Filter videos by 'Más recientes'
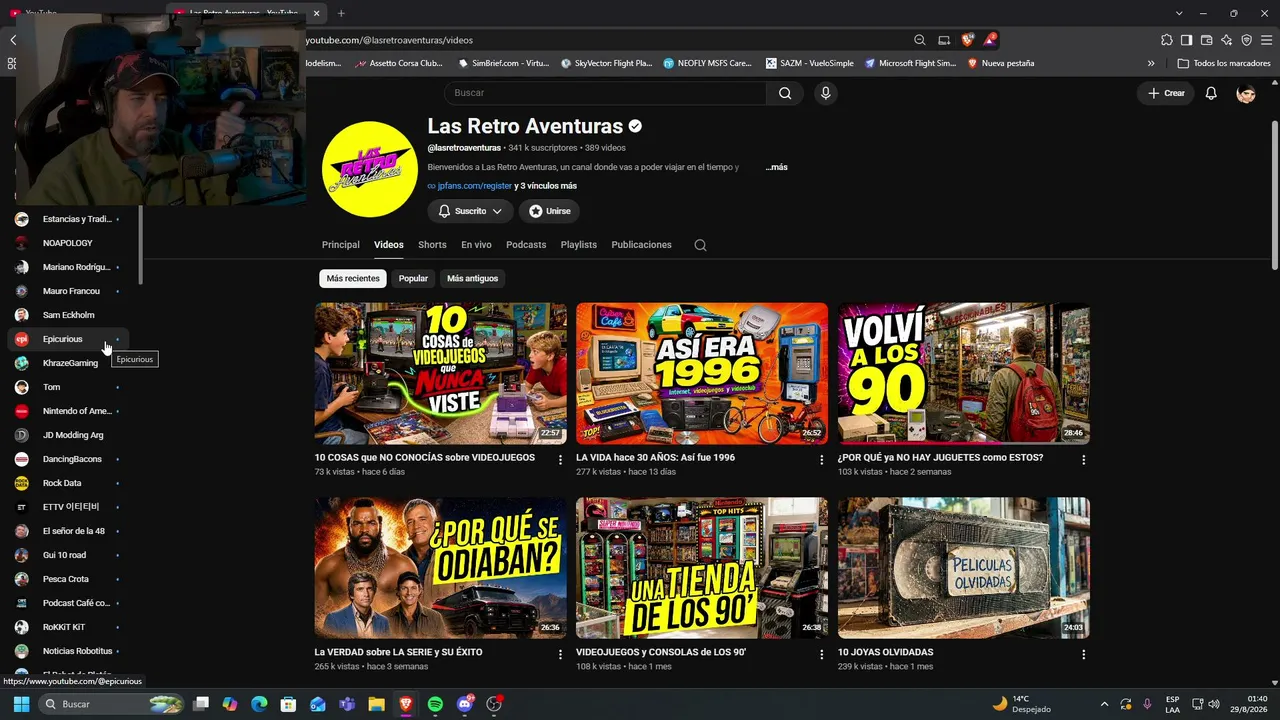 click(353, 278)
